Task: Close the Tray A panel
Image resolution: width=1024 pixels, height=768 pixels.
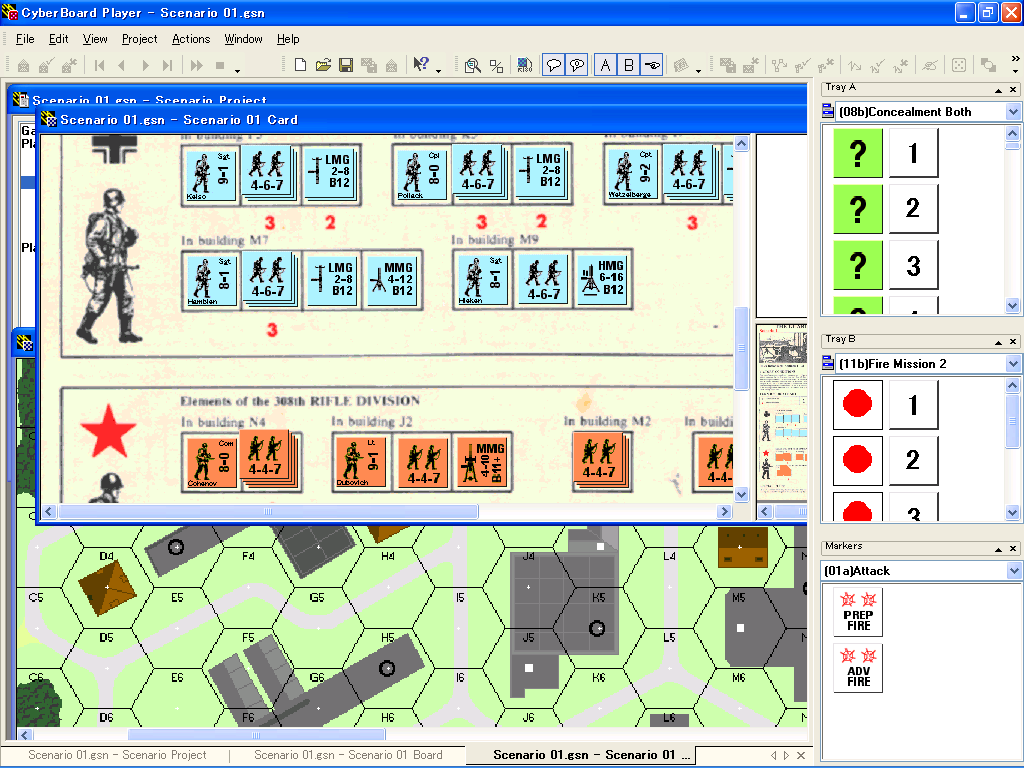Action: tap(1013, 90)
